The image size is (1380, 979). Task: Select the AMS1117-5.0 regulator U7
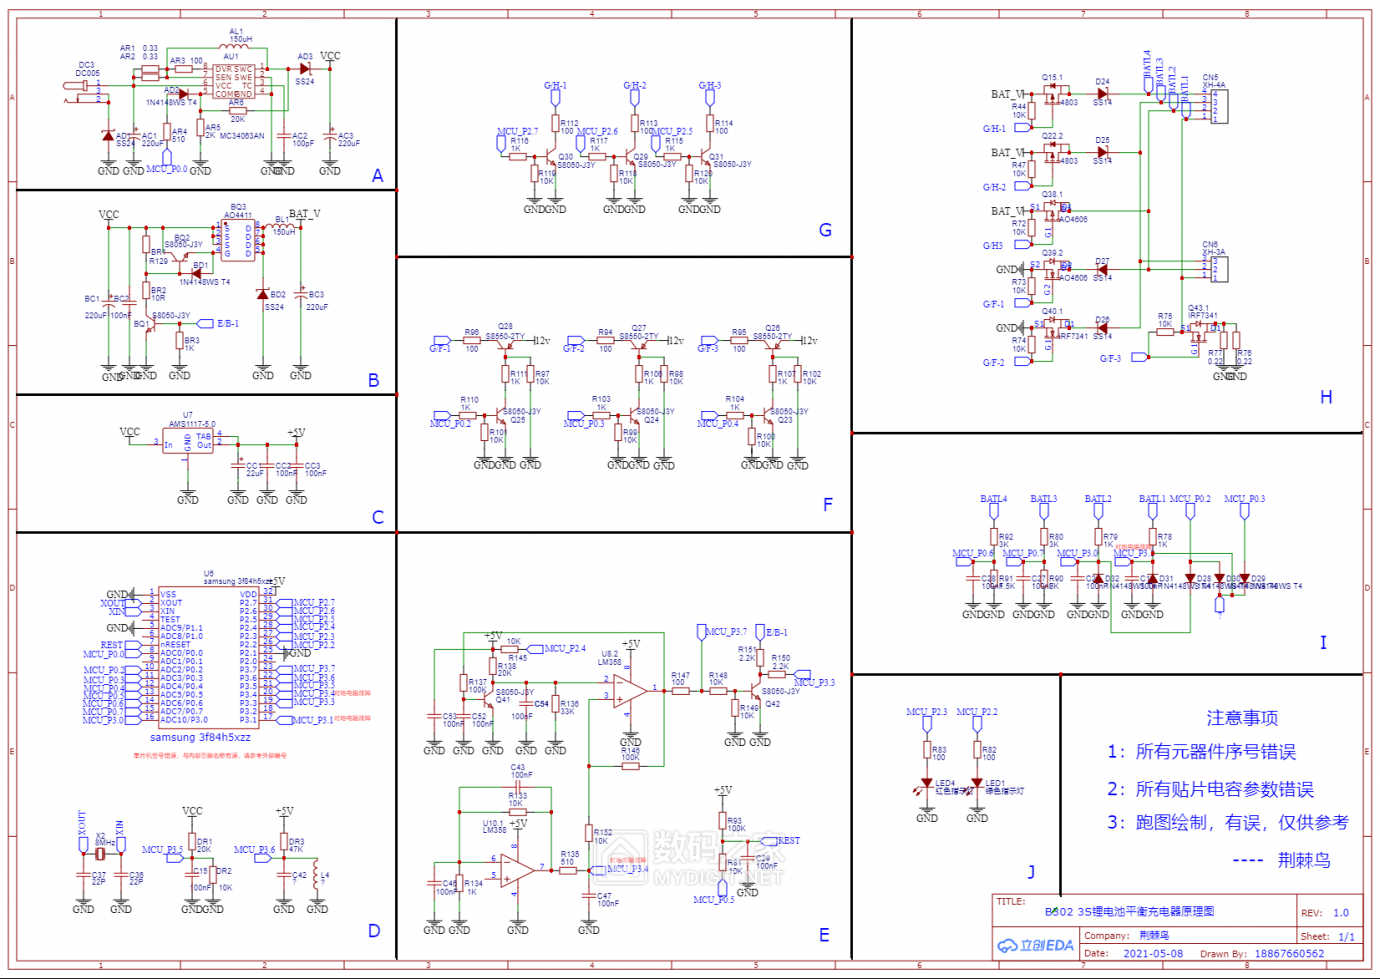tap(189, 441)
